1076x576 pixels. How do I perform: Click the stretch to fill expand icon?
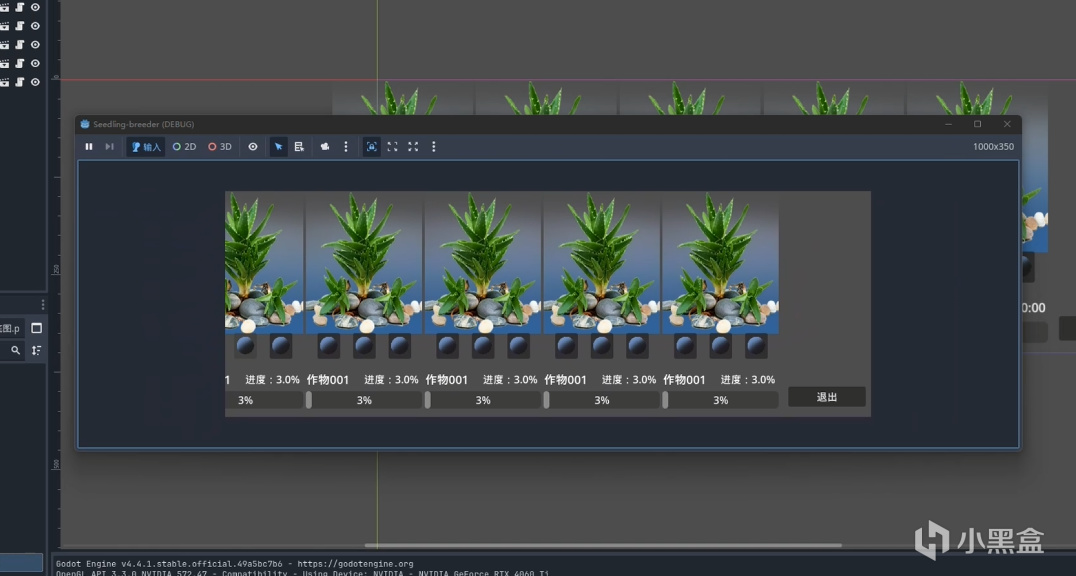pos(413,147)
